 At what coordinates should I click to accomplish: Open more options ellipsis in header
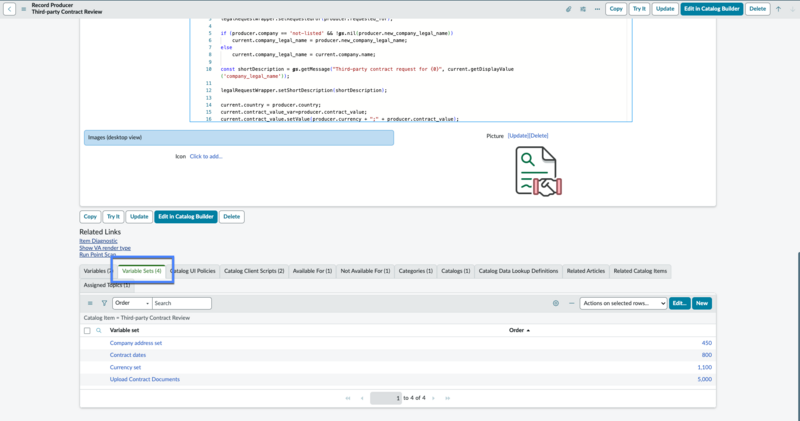tap(597, 9)
